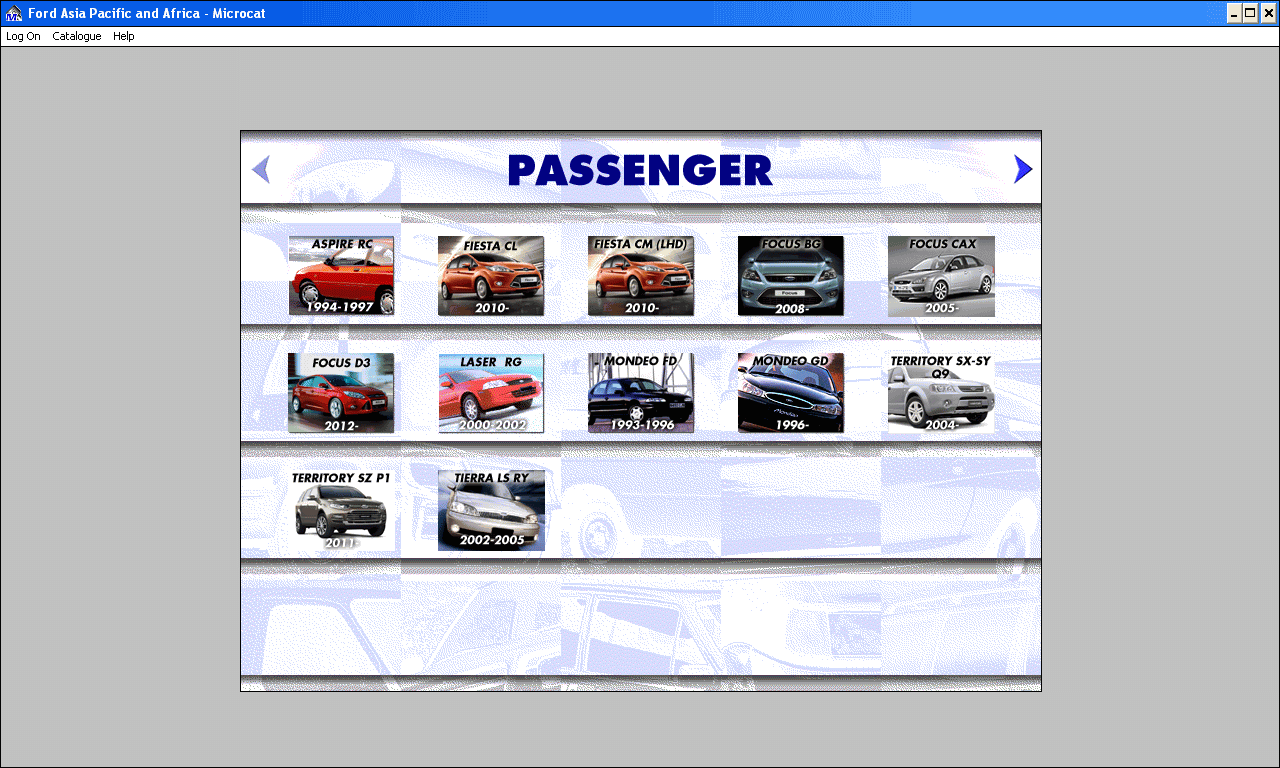Screen dimensions: 1280x768
Task: Open the Log On menu
Action: [x=22, y=36]
